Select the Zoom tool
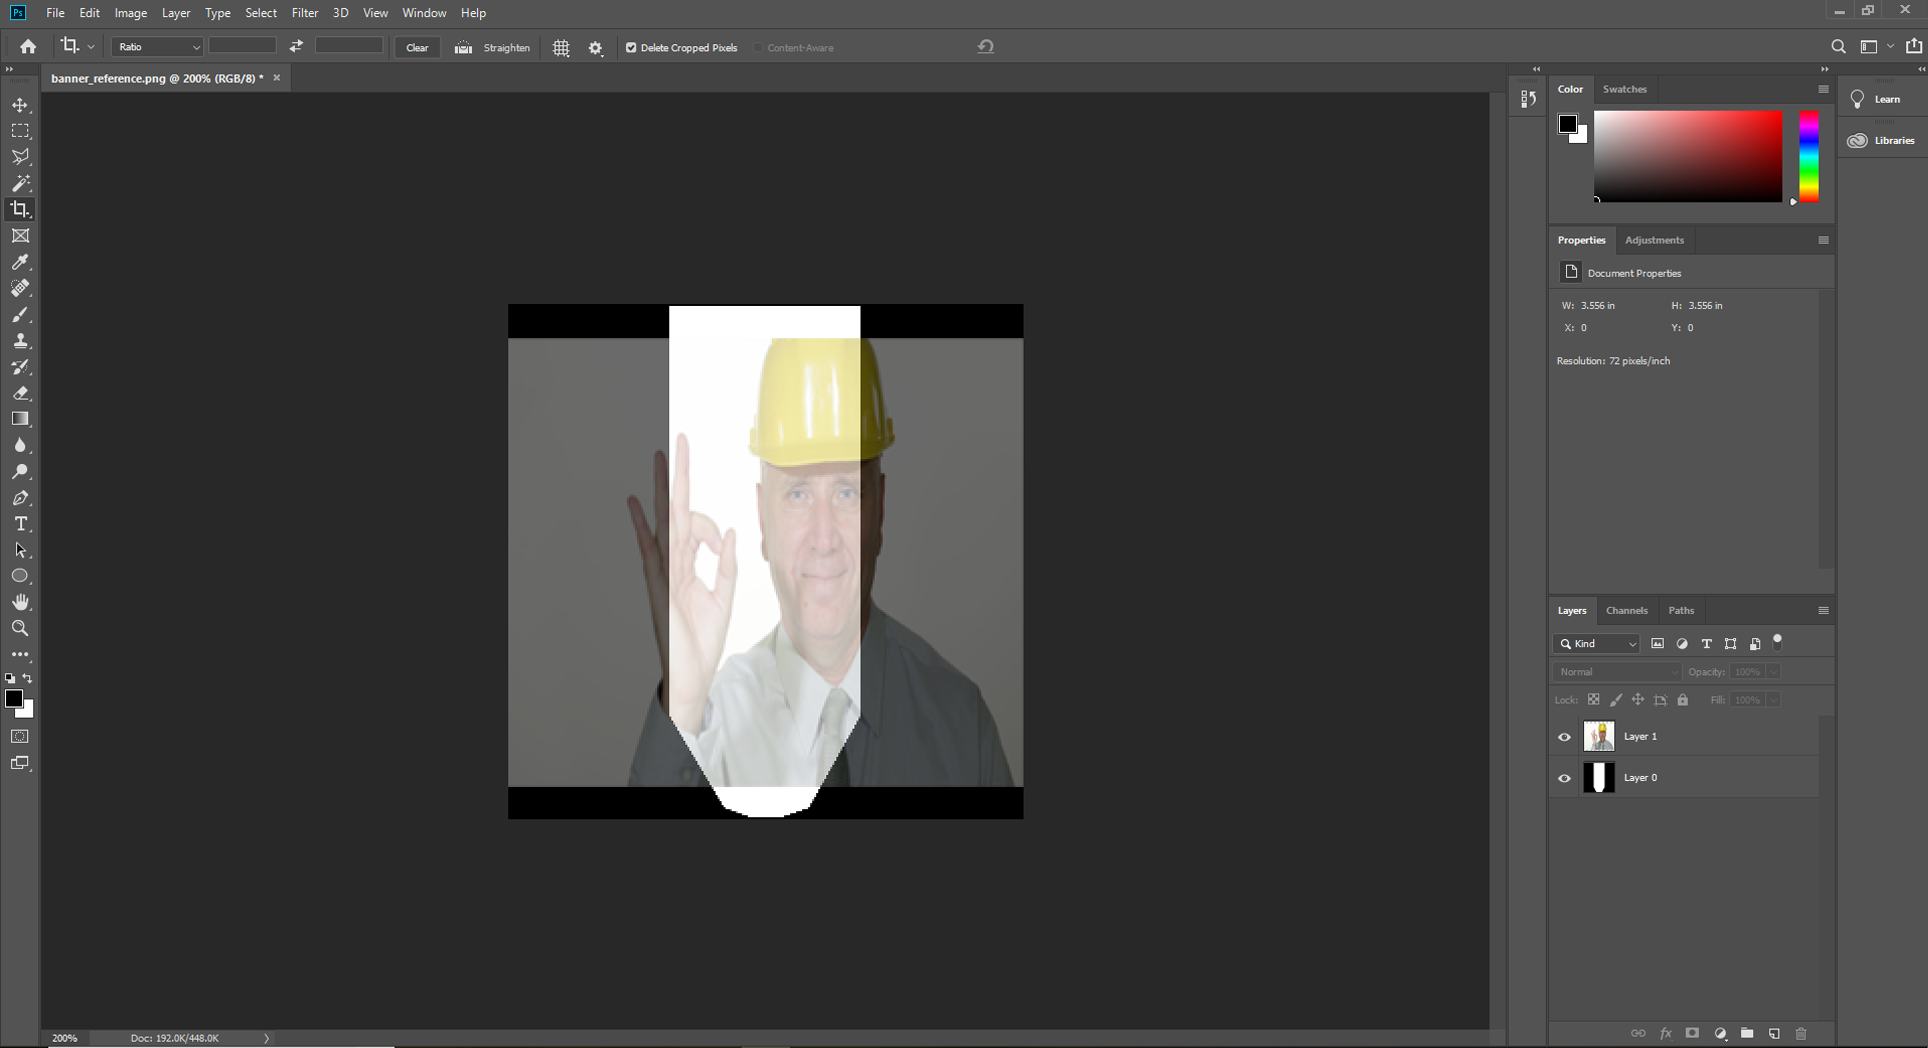This screenshot has height=1048, width=1928. pos(20,628)
